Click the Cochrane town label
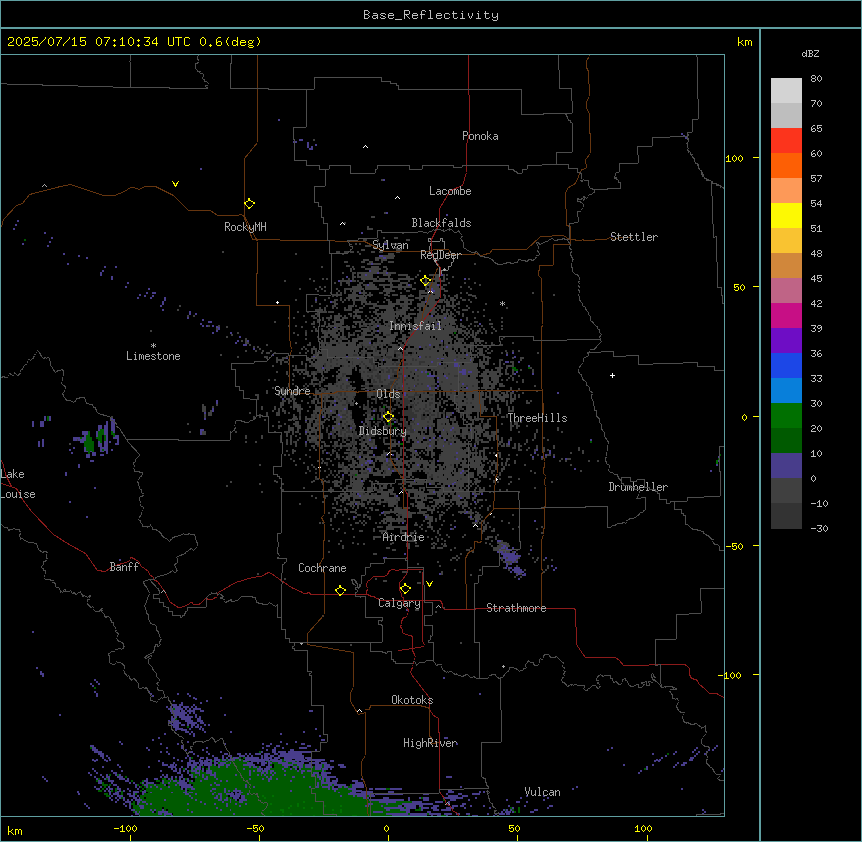The width and height of the screenshot is (862, 842). click(x=322, y=568)
